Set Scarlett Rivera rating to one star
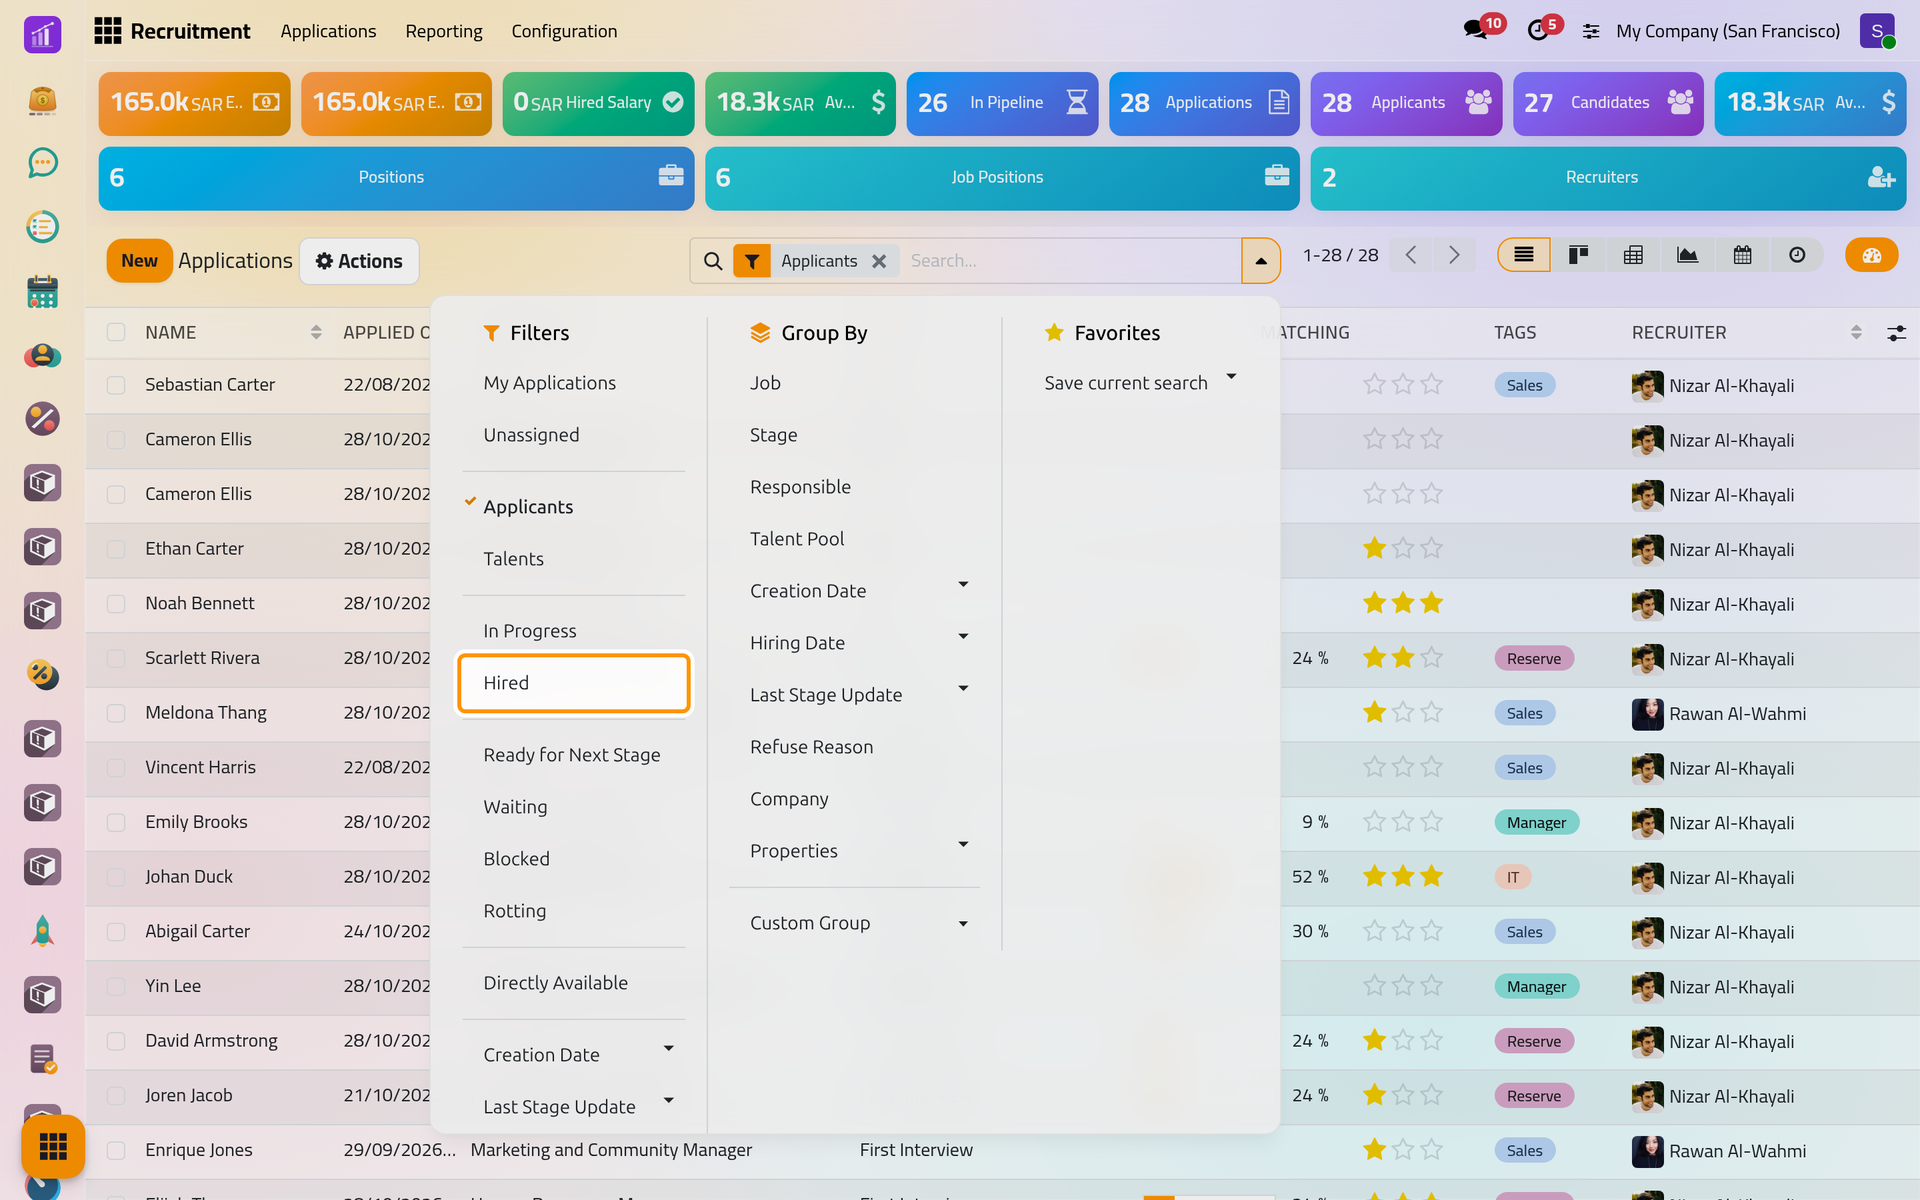1920x1200 pixels. coord(1375,658)
